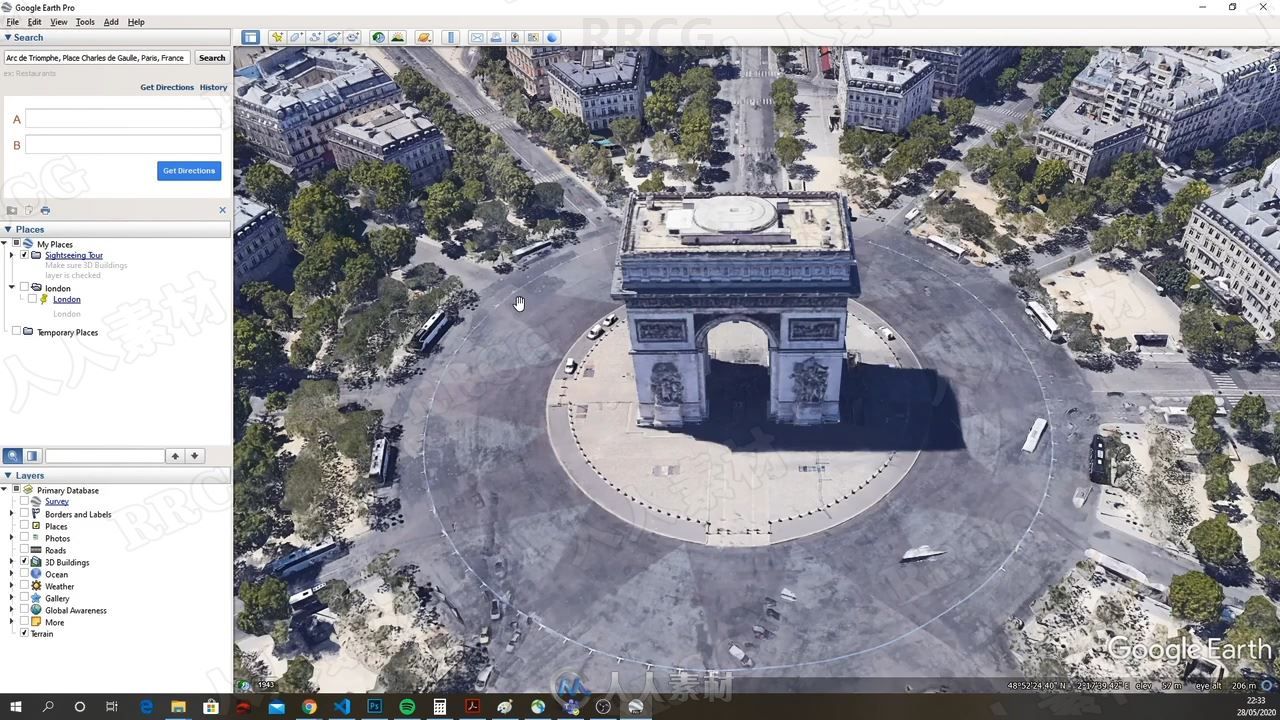This screenshot has width=1280, height=720.
Task: Open the View menu
Action: [x=59, y=21]
